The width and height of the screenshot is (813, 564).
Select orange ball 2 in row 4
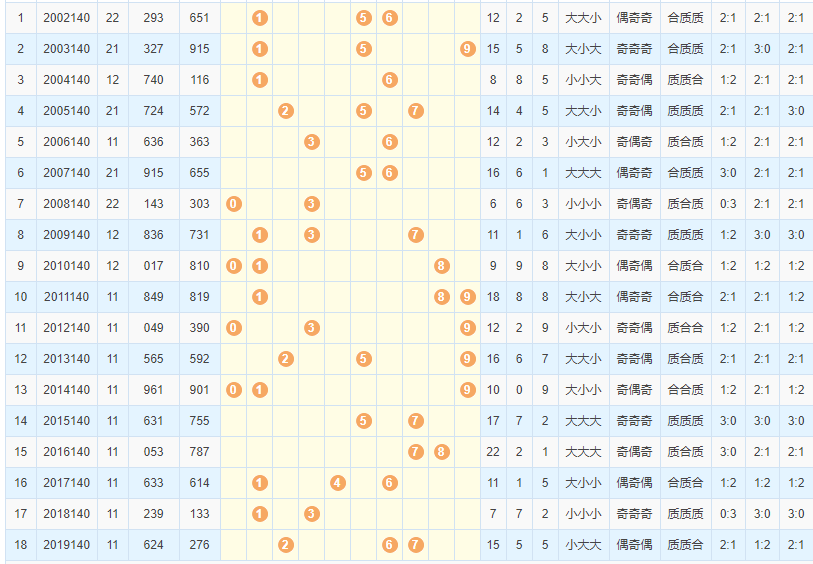tap(286, 111)
